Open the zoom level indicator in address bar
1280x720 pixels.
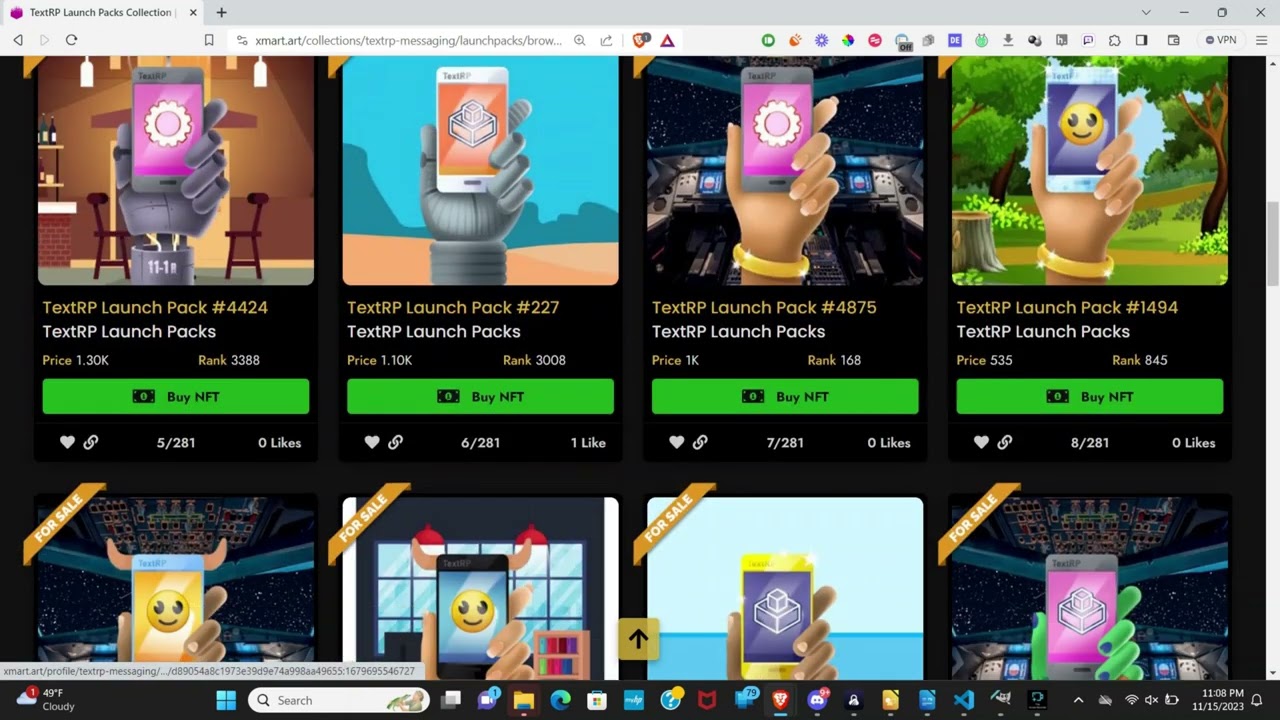580,40
